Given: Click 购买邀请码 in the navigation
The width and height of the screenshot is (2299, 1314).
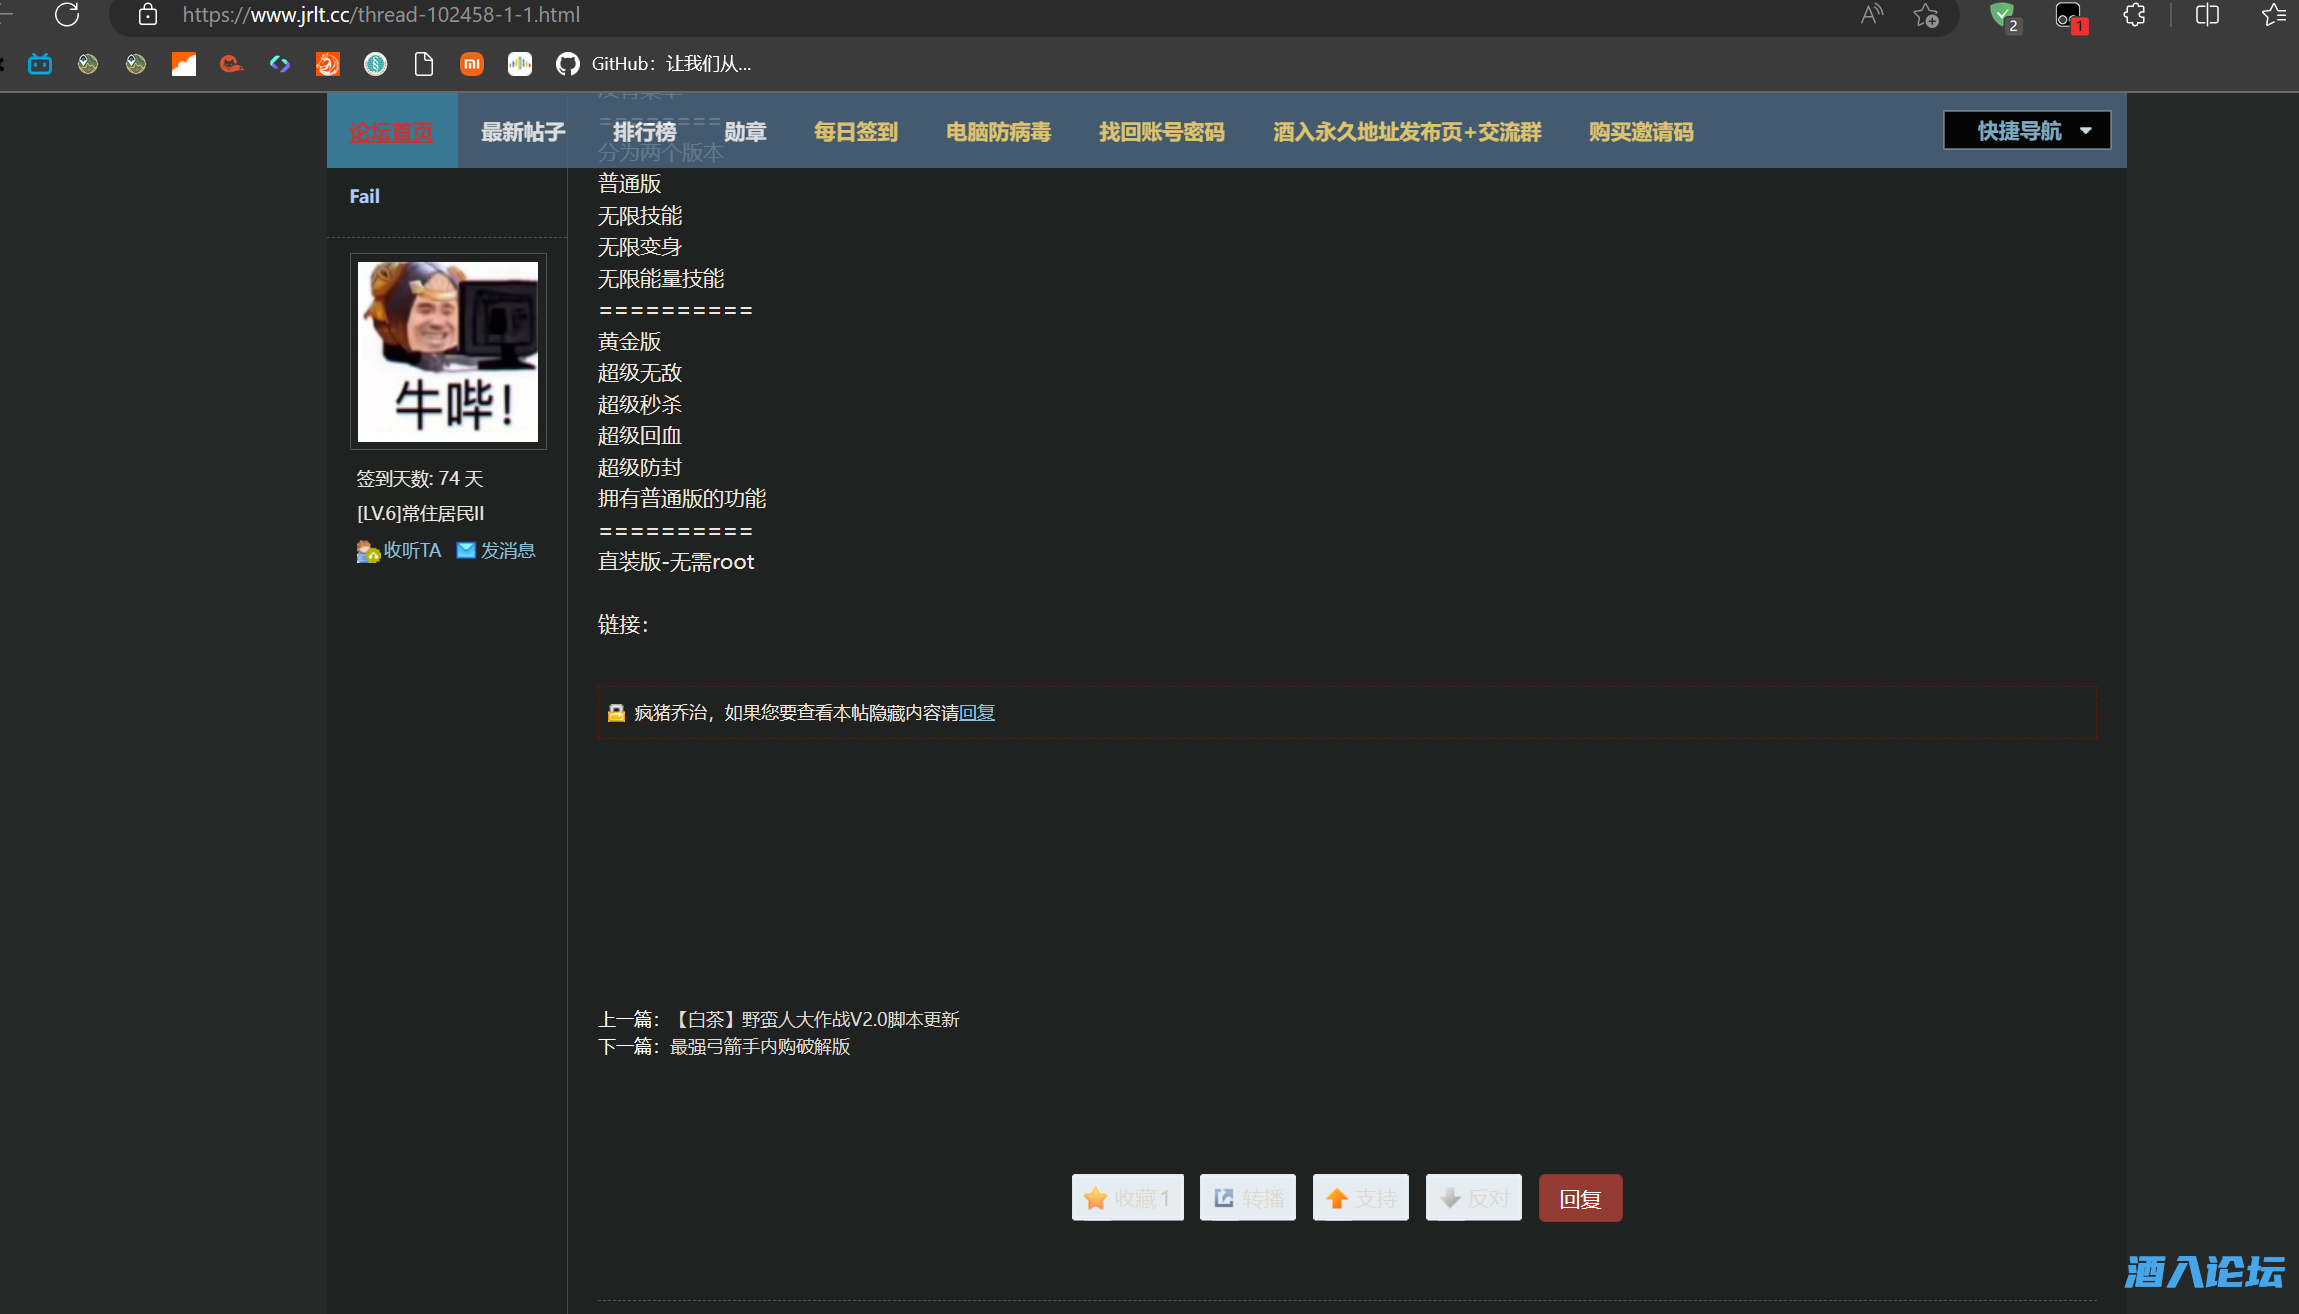Looking at the screenshot, I should pyautogui.click(x=1638, y=130).
